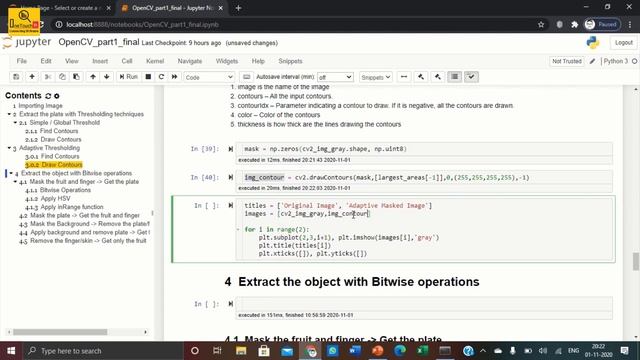640x360 pixels.
Task: Jump to highlighted 3.0.2 Draw Contours entry
Action: [53, 165]
